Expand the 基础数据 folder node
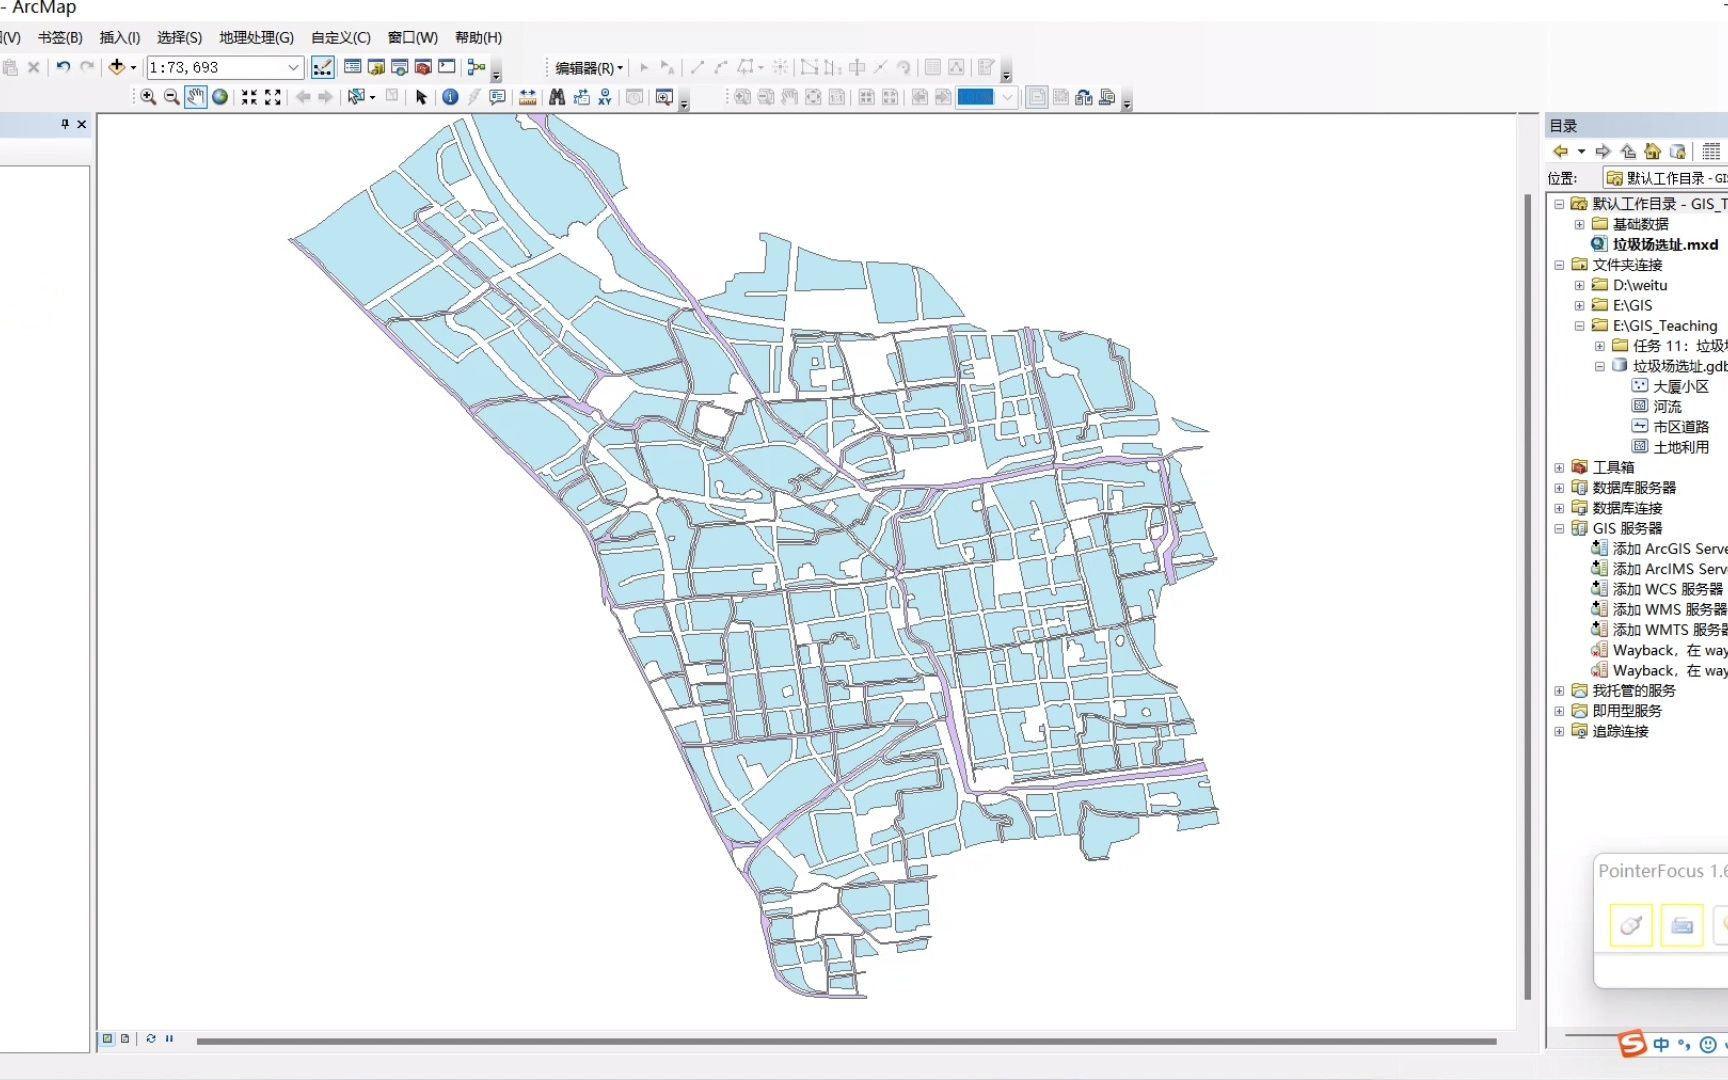Image resolution: width=1728 pixels, height=1080 pixels. point(1578,223)
